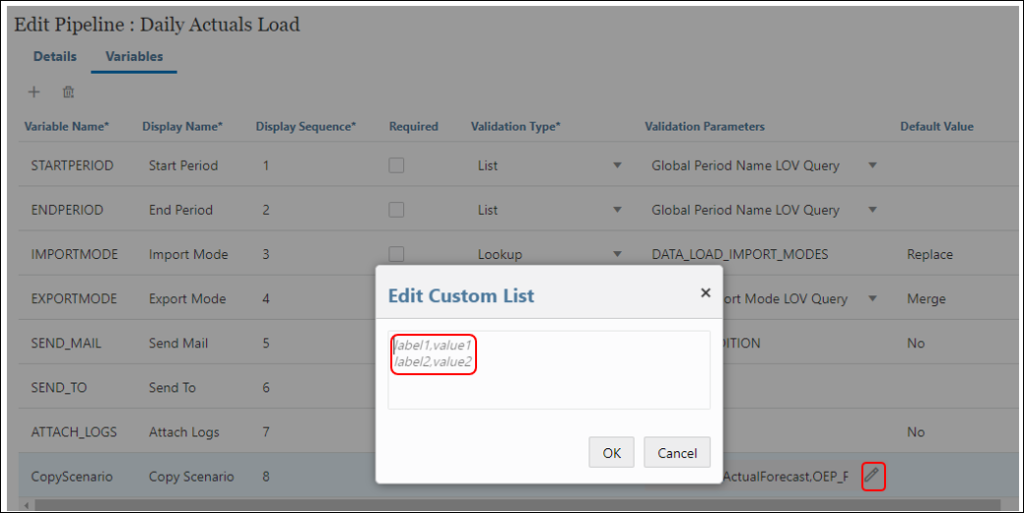This screenshot has height=513, width=1024.
Task: Toggle Required checkbox for Import Mode
Action: coord(396,254)
